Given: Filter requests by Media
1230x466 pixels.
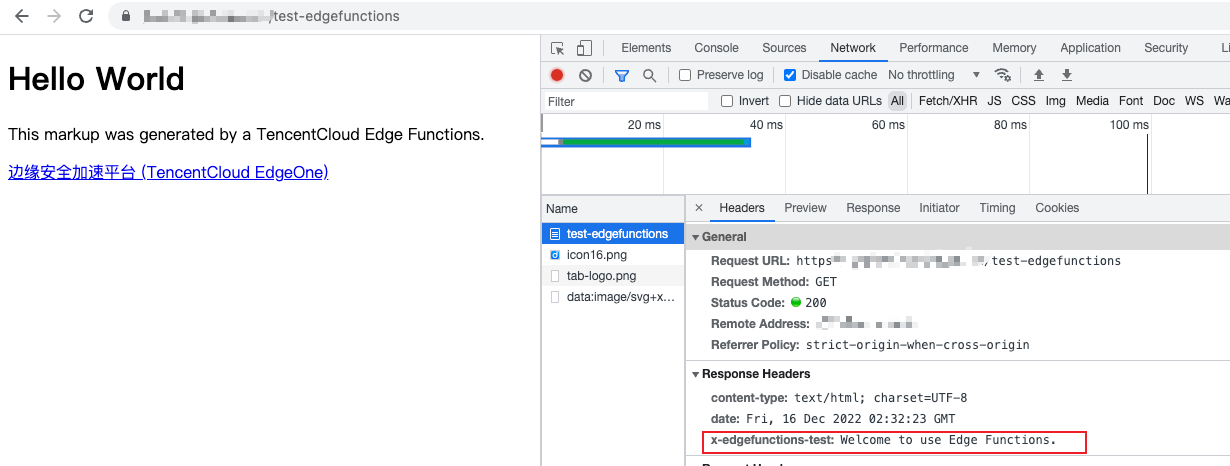Looking at the screenshot, I should click(x=1092, y=101).
